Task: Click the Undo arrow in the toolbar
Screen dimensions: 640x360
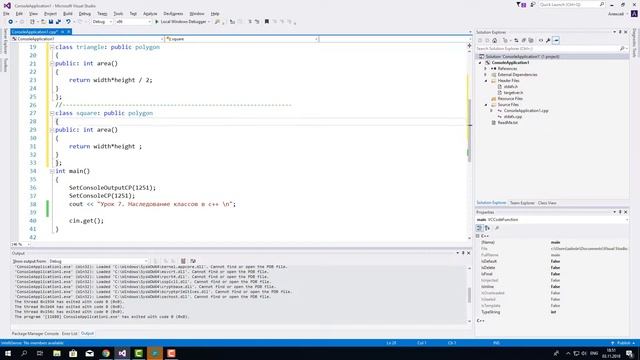Action: point(68,22)
